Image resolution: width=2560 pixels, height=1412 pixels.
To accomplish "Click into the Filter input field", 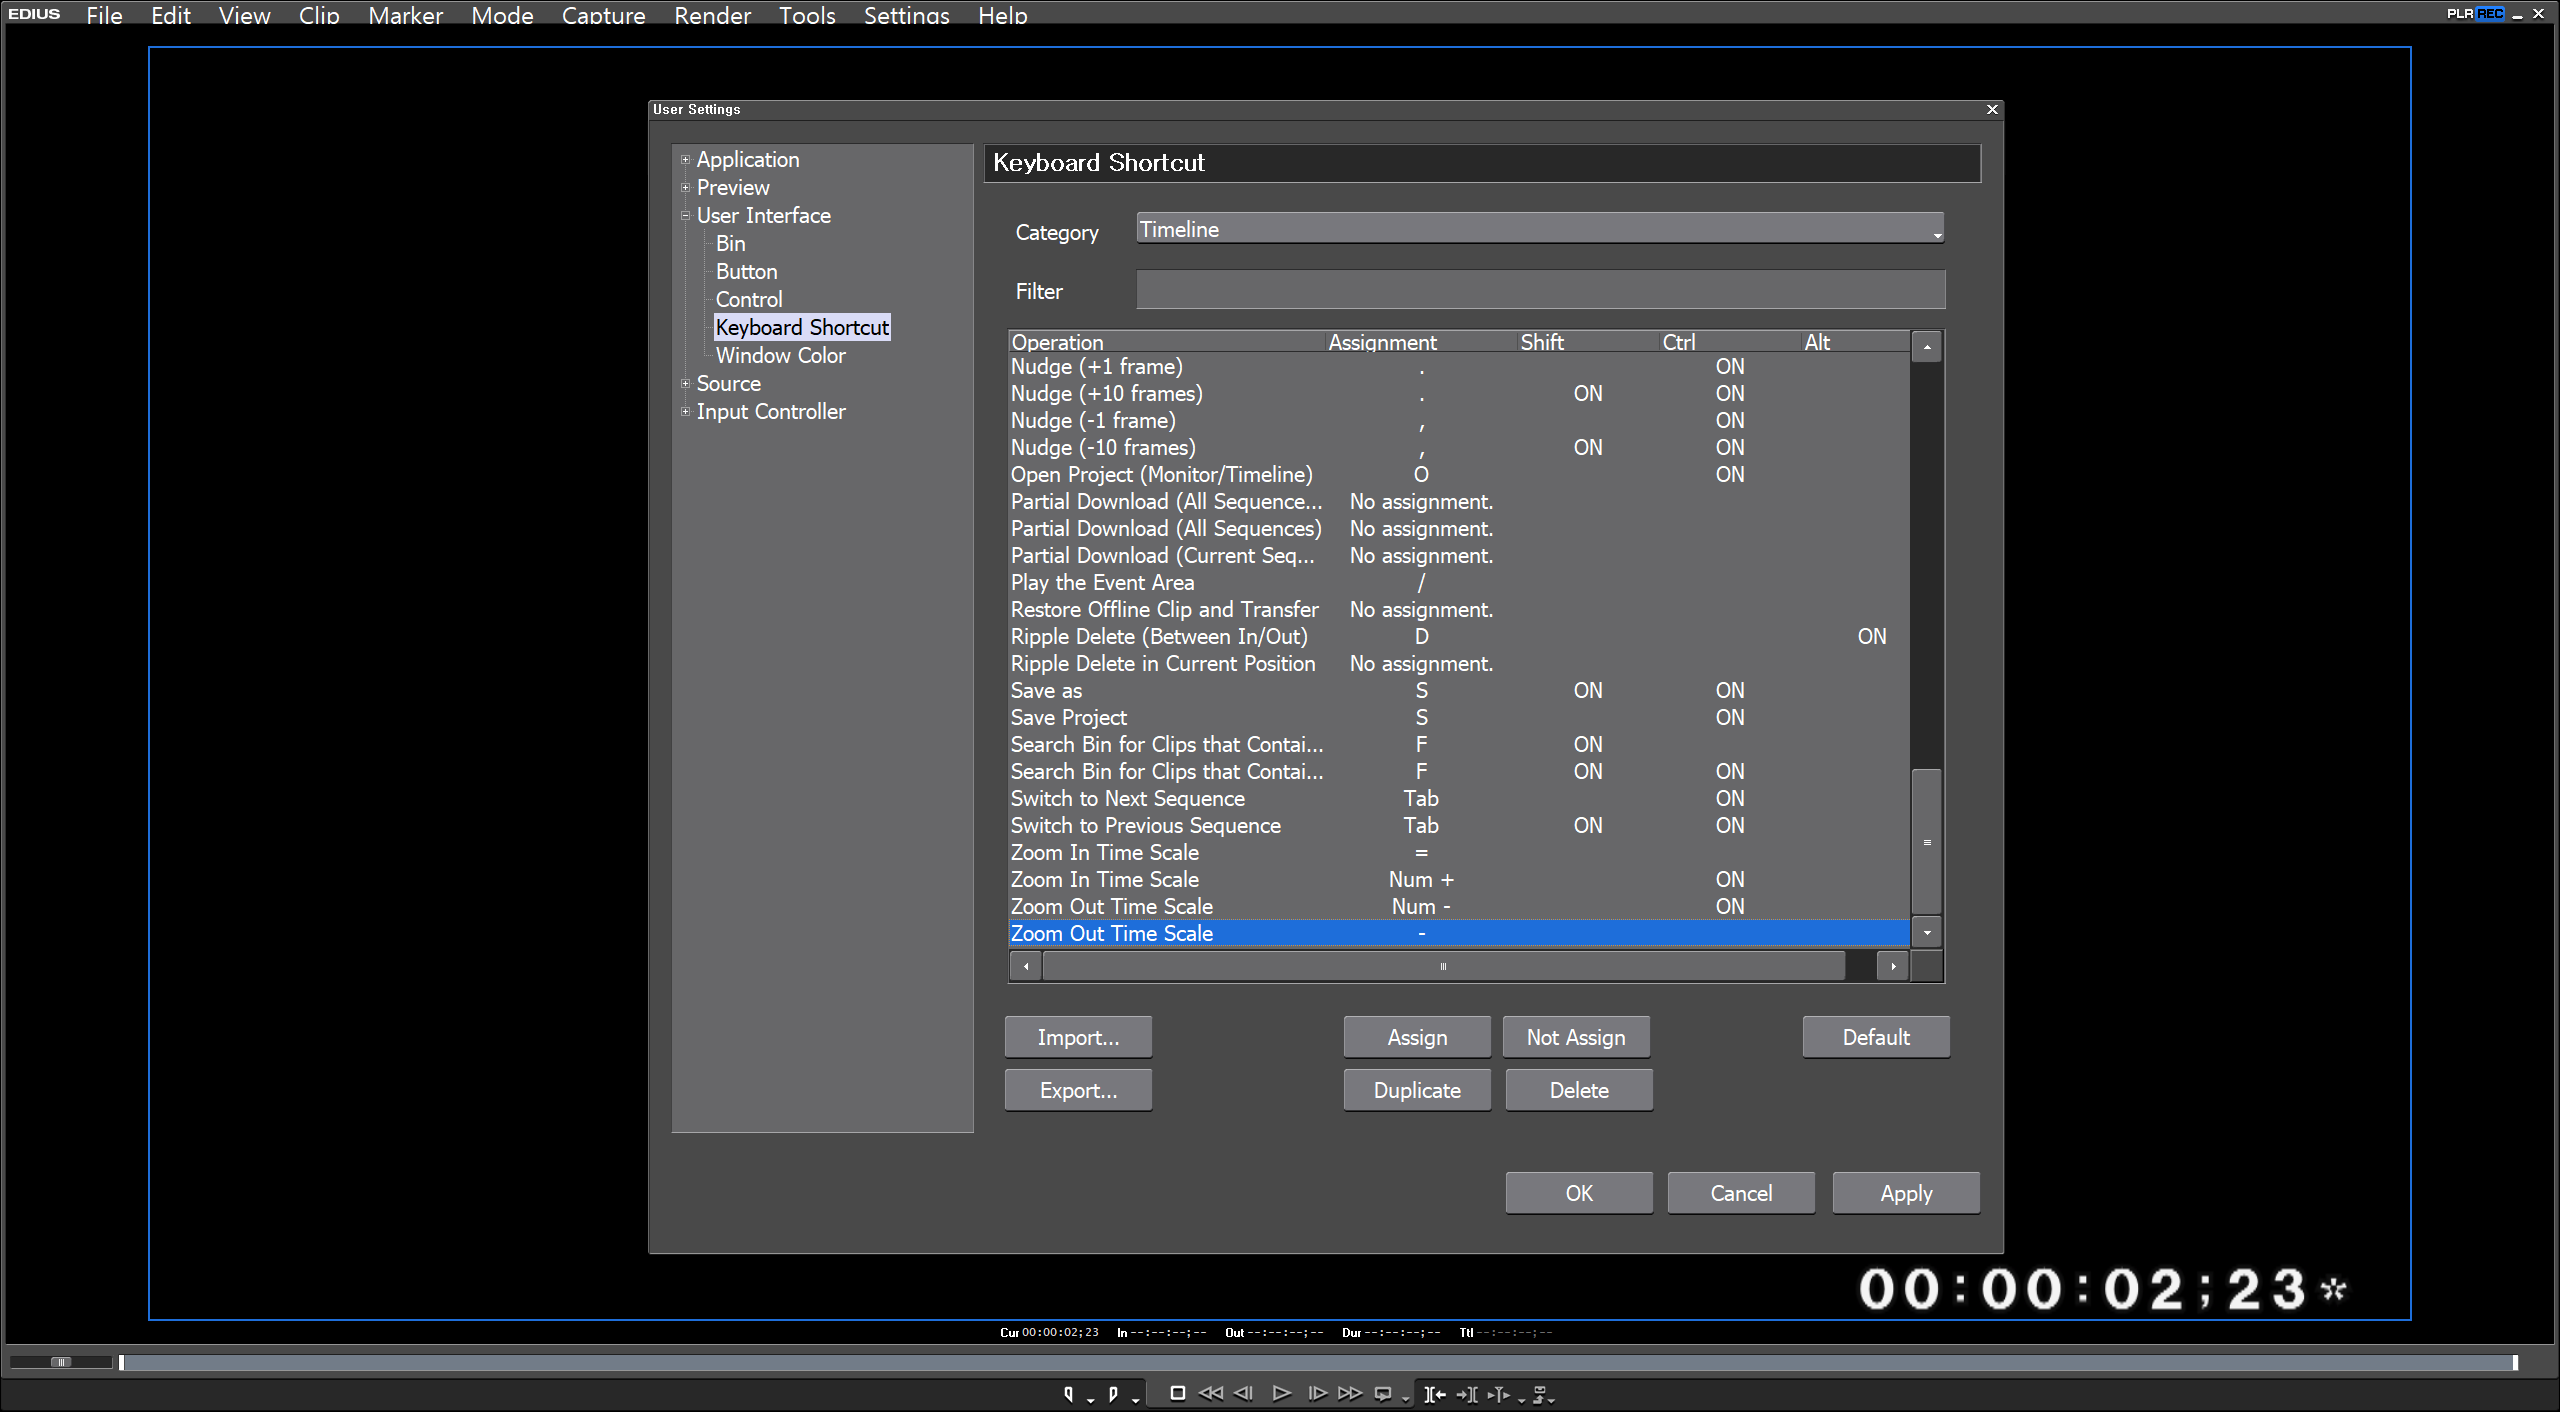I will point(1540,290).
